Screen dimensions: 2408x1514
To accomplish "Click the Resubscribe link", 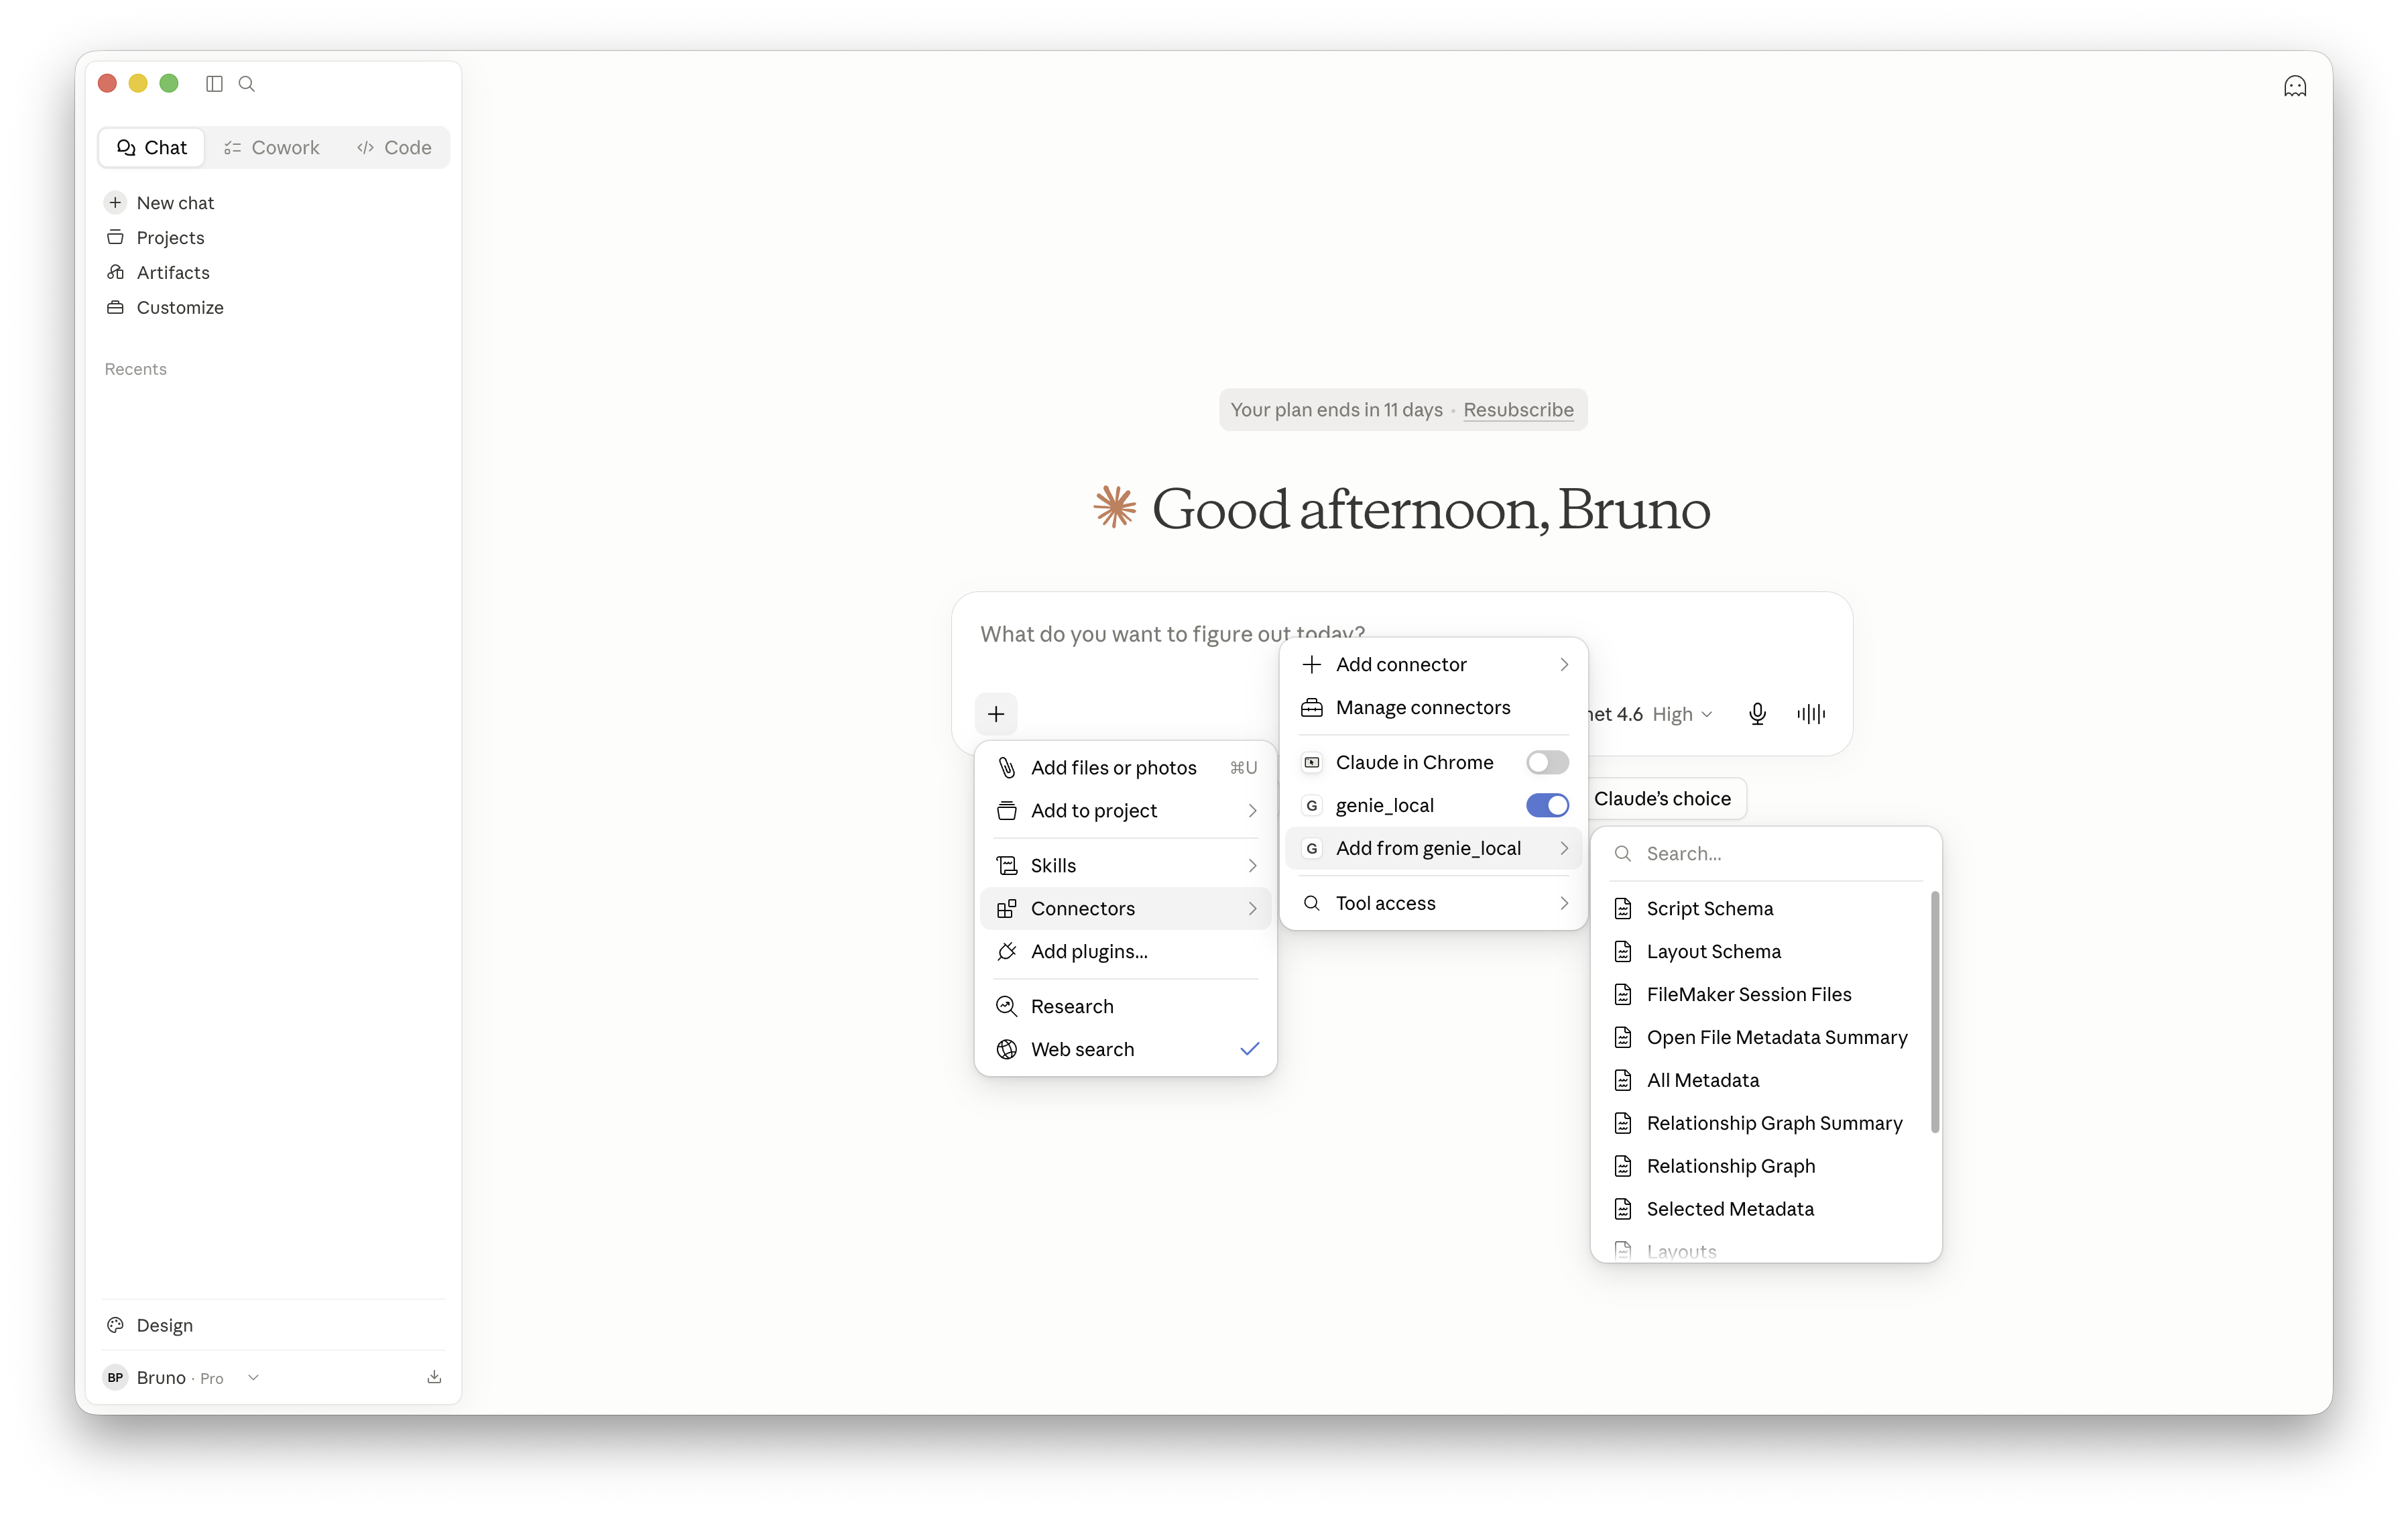I will click(1518, 410).
